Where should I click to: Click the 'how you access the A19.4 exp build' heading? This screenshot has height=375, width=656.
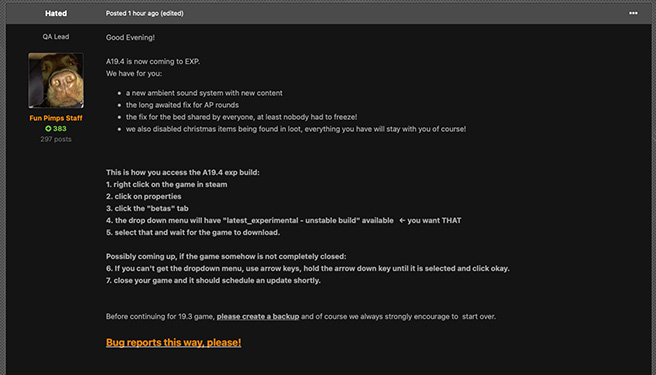[x=182, y=172]
